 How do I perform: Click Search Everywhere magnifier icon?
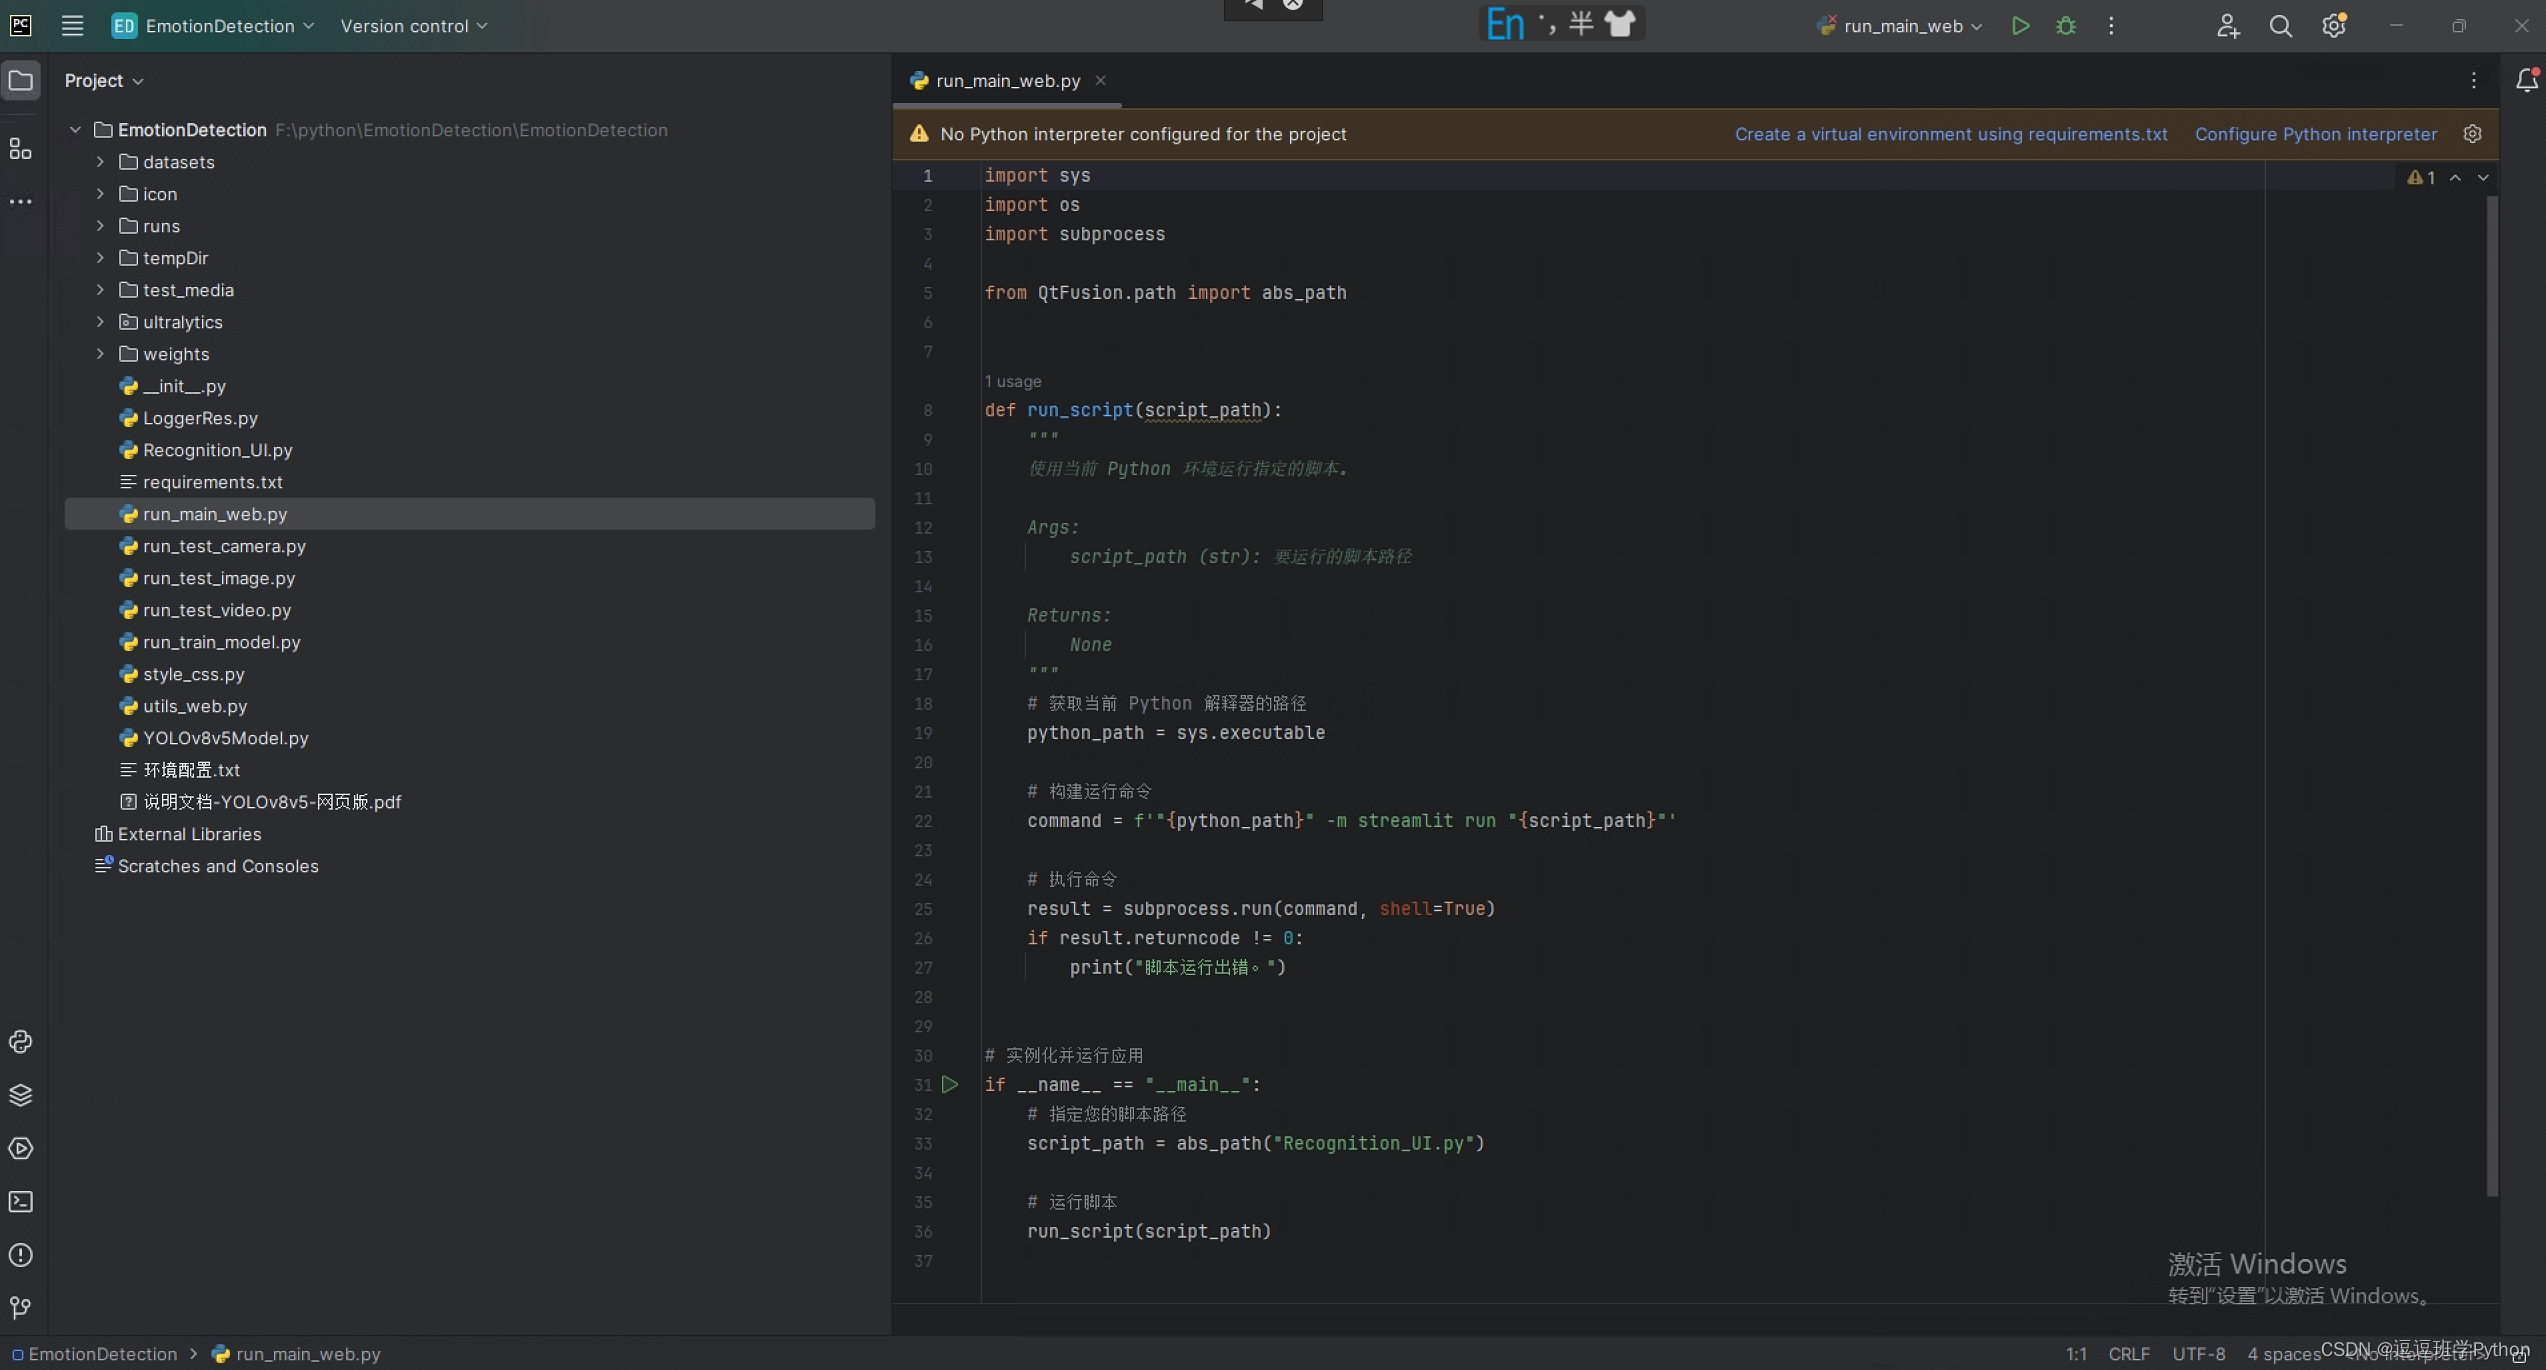coord(2280,26)
